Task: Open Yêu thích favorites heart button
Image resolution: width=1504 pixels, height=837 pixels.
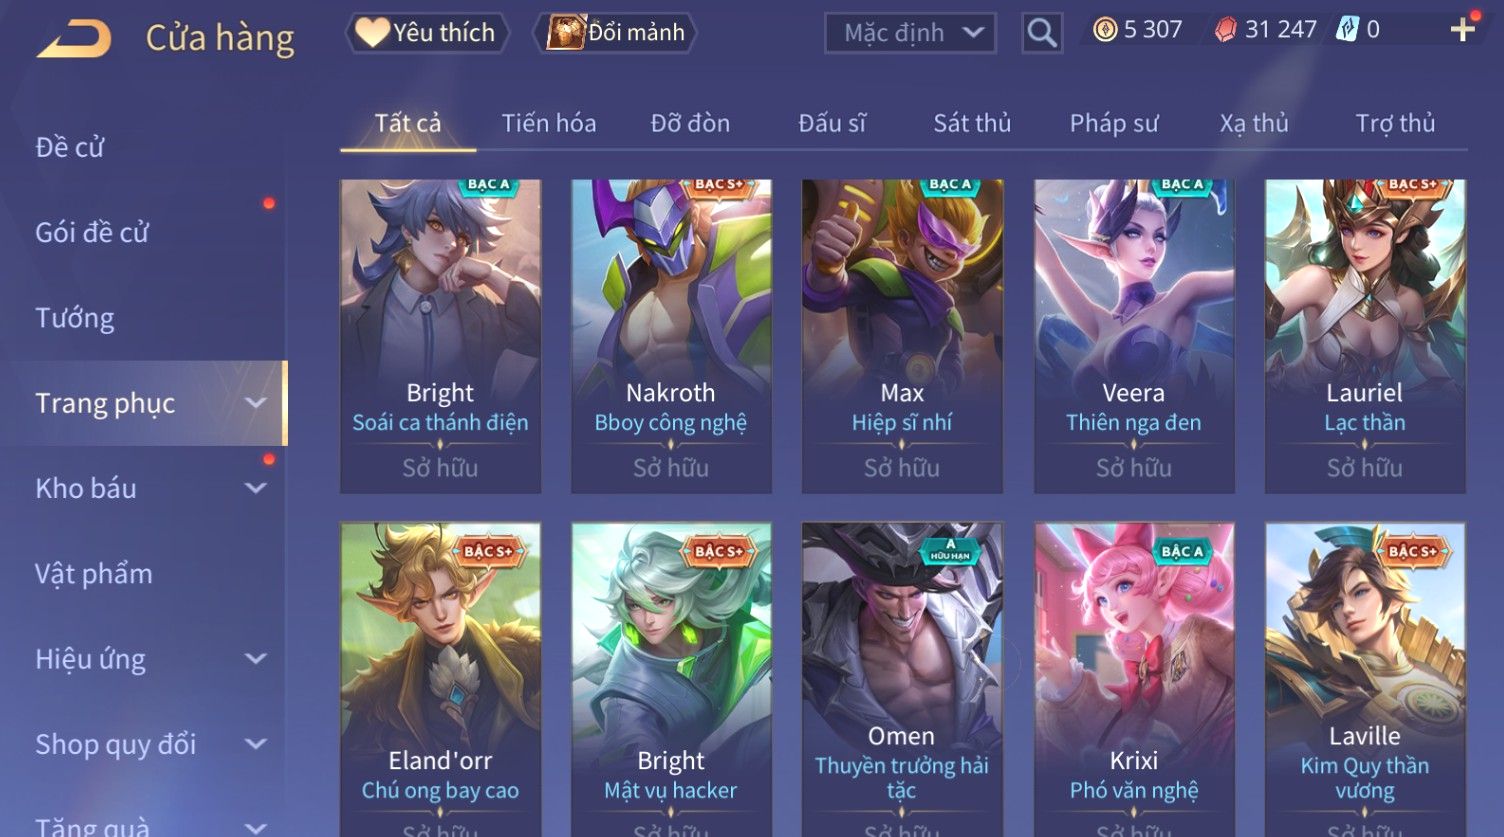Action: tap(427, 33)
